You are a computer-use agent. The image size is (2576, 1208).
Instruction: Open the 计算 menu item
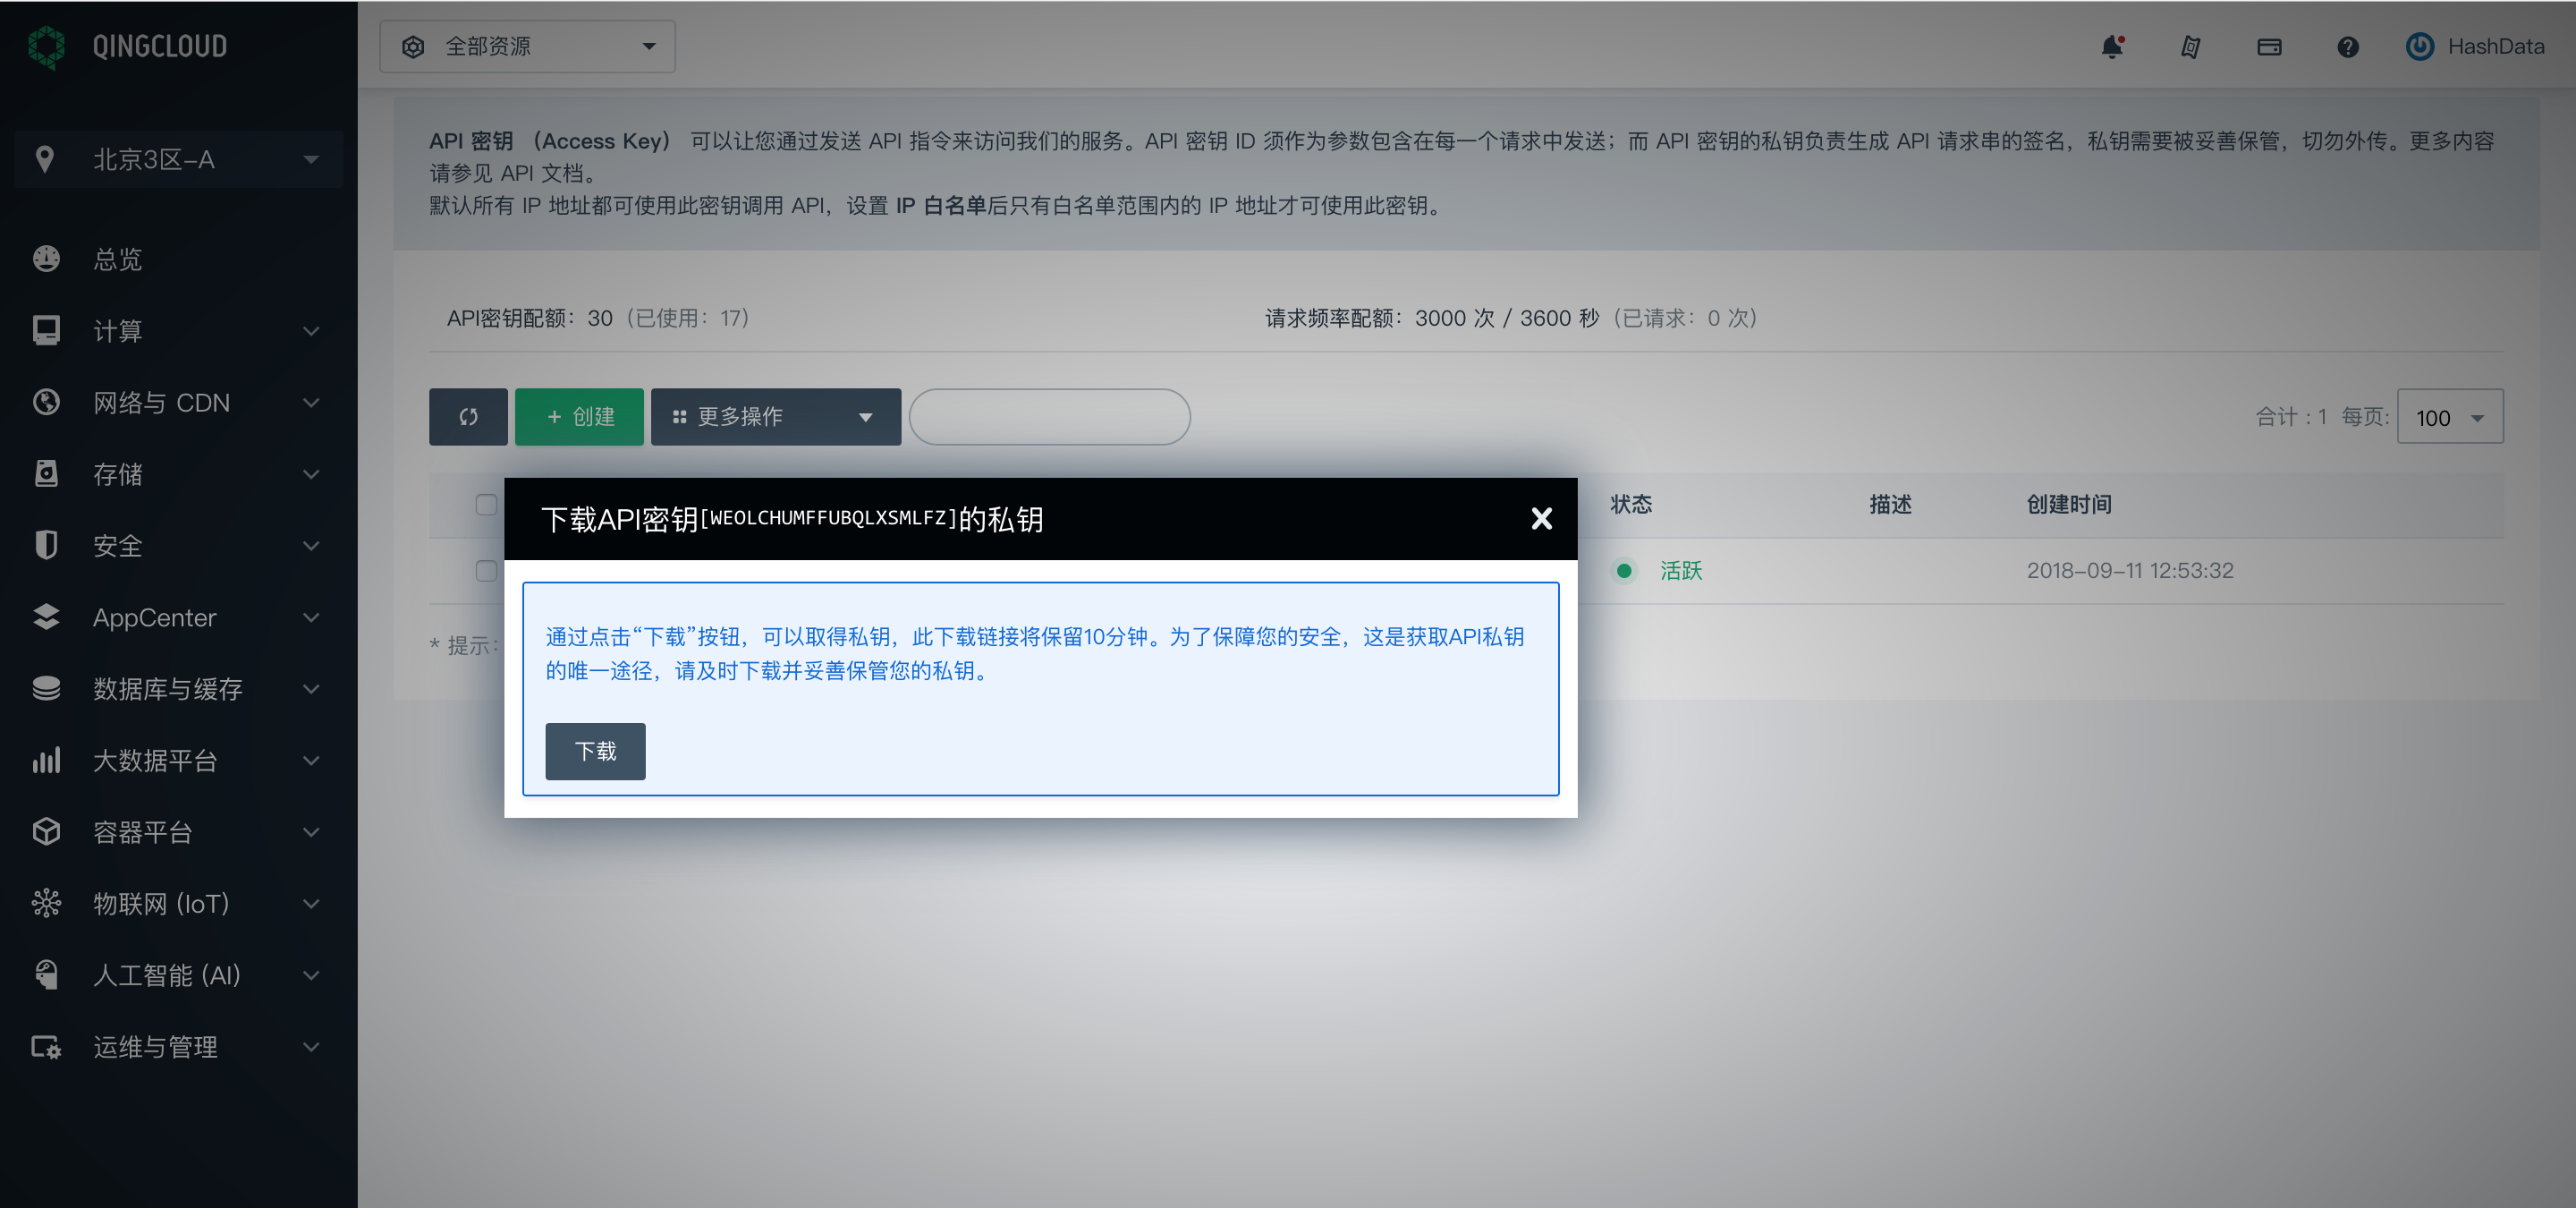(x=179, y=331)
